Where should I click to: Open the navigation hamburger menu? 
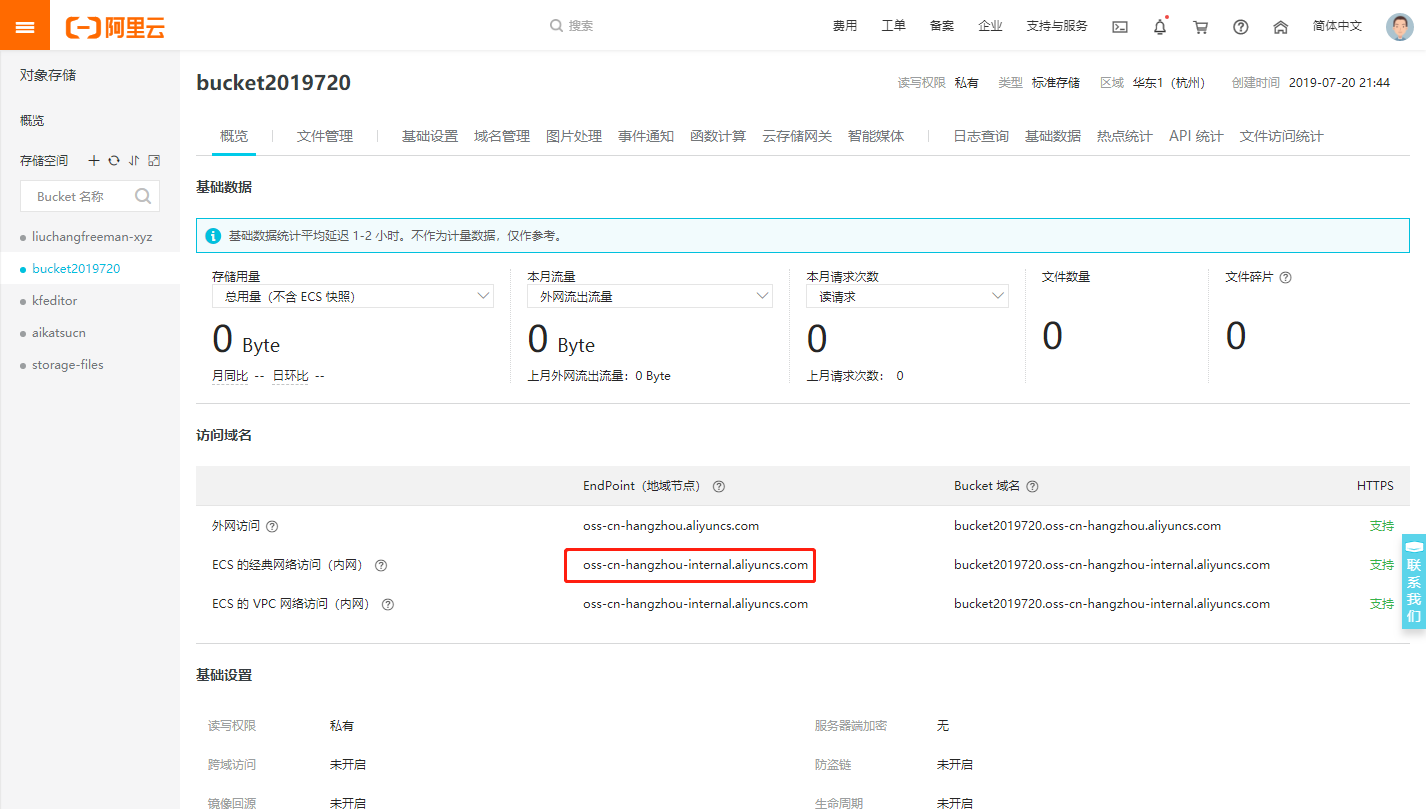[x=24, y=25]
